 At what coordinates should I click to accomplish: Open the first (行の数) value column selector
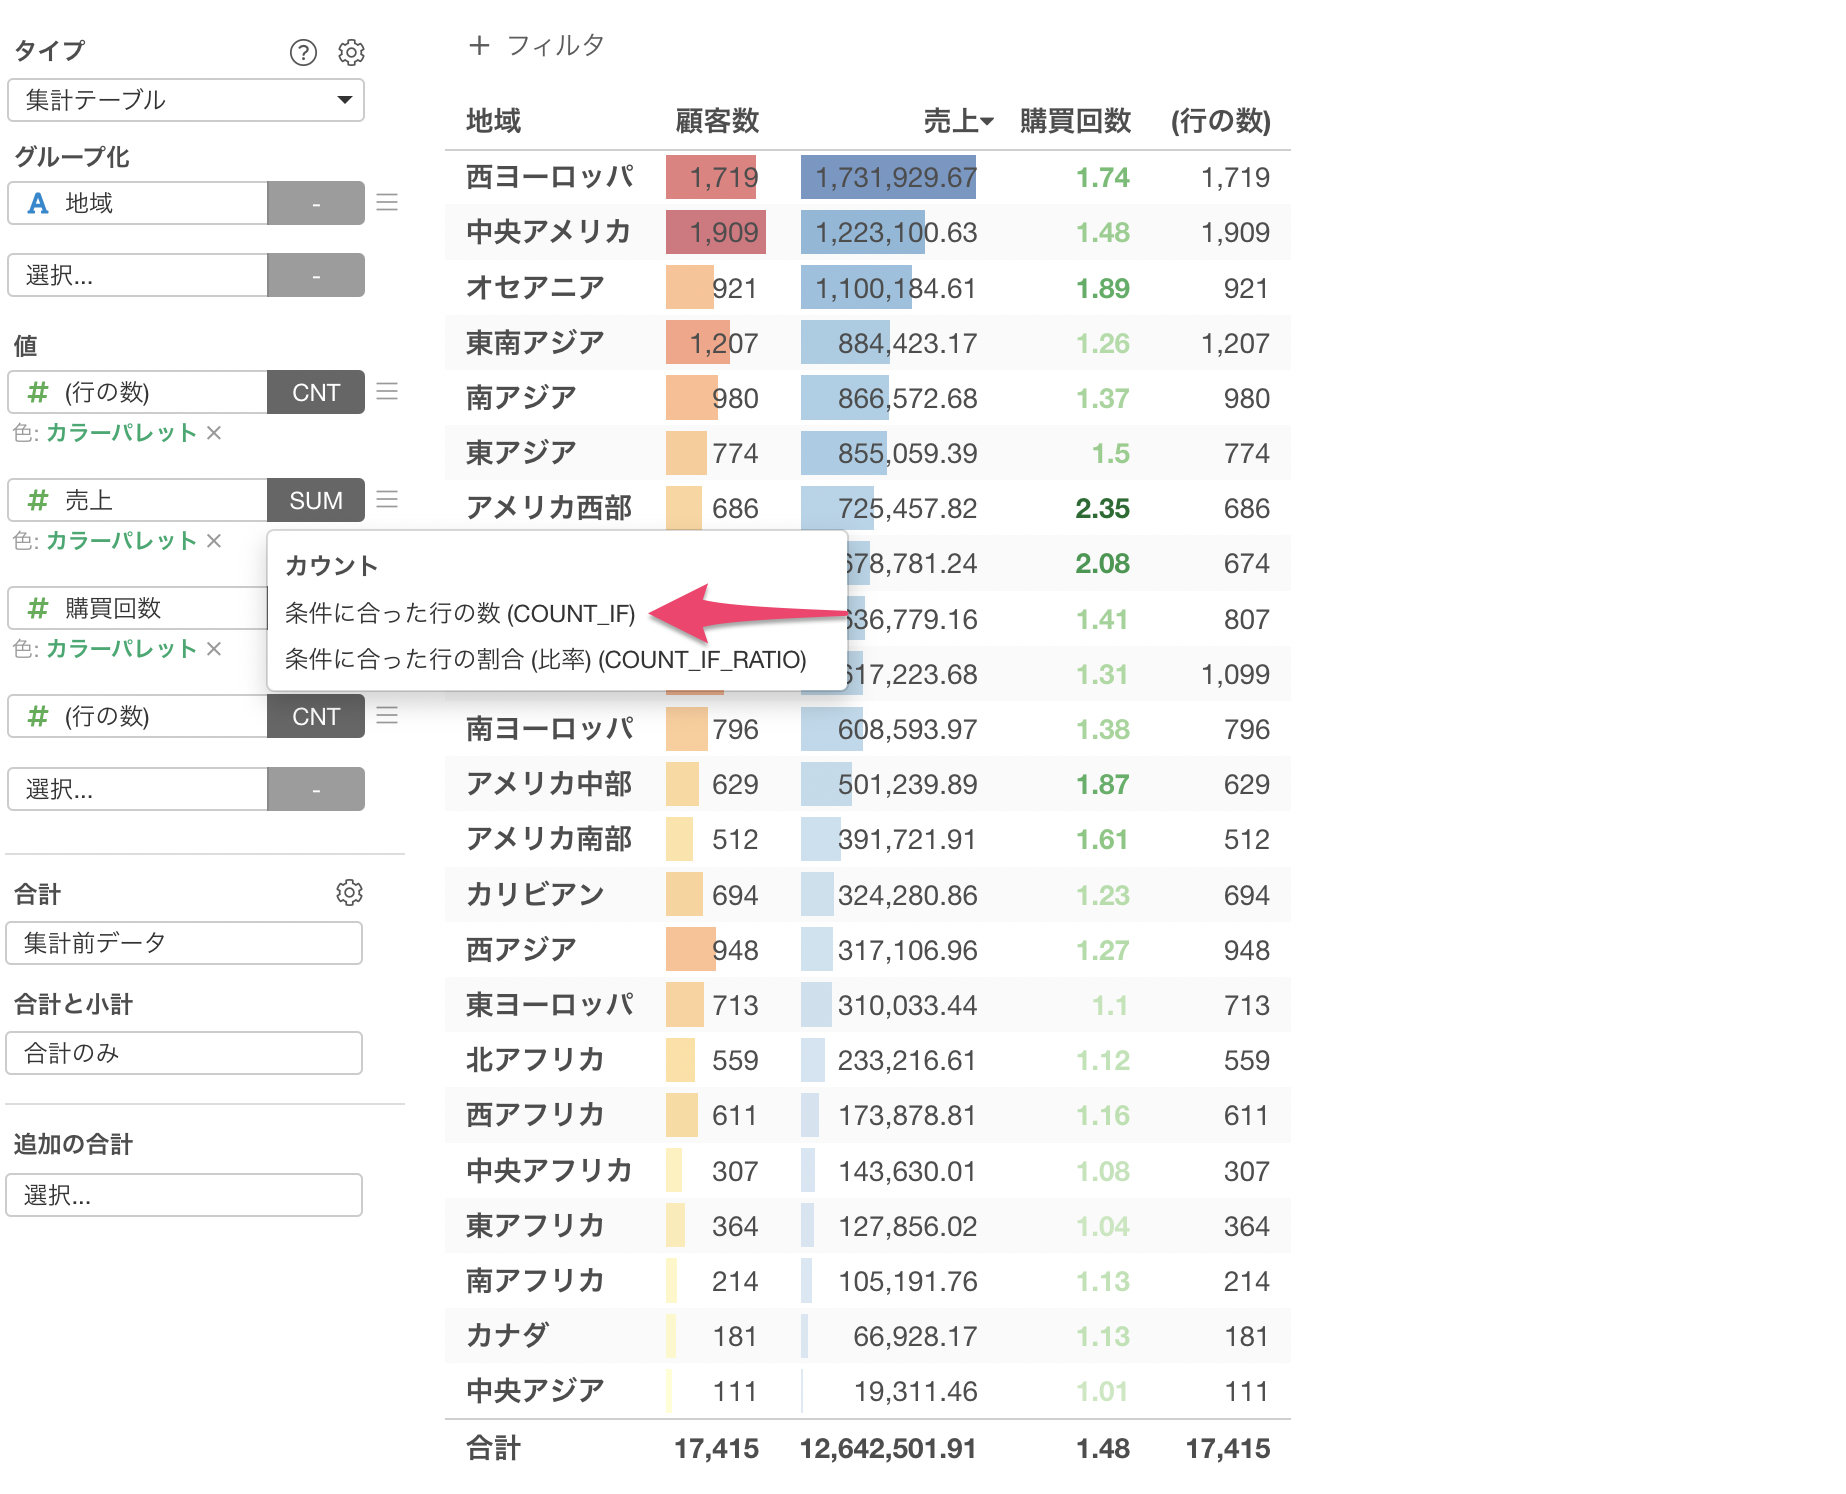(x=138, y=392)
